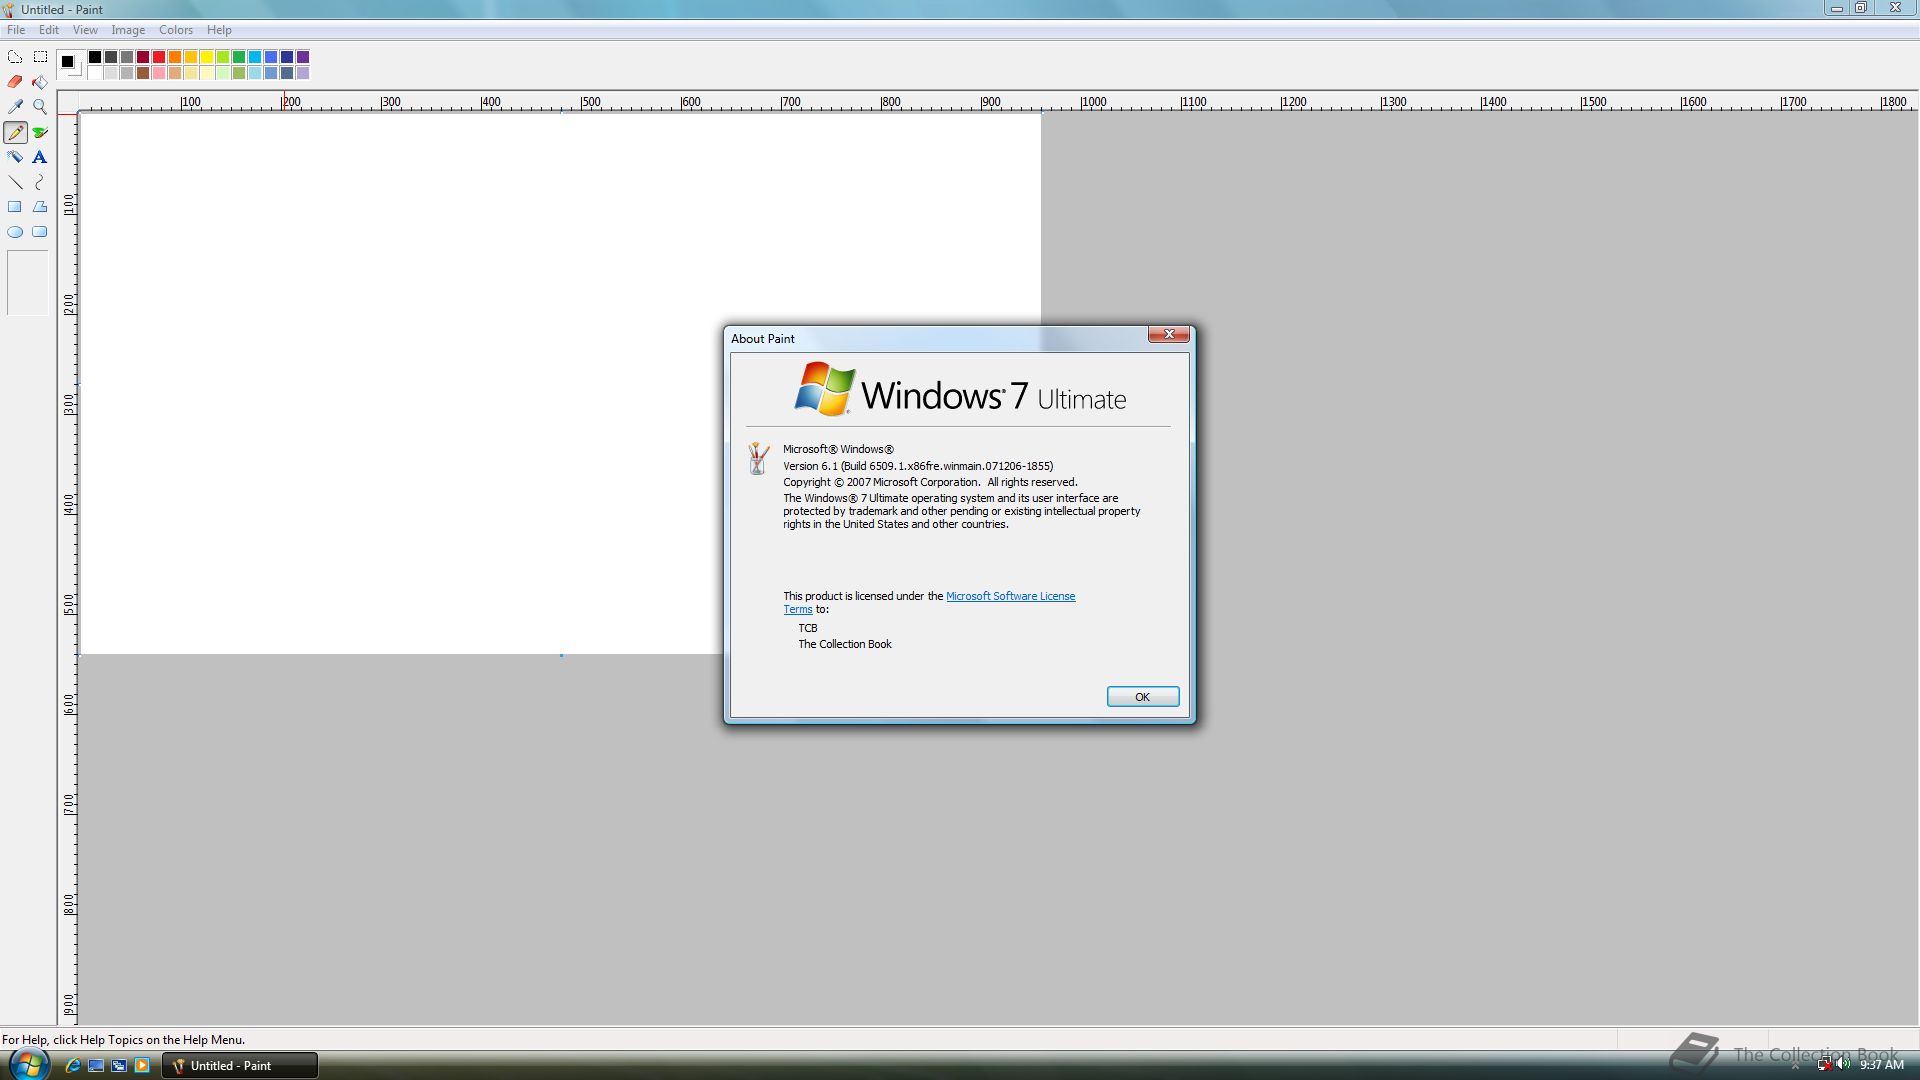Select the Free-Form Select tool
This screenshot has width=1920, height=1080.
click(15, 57)
